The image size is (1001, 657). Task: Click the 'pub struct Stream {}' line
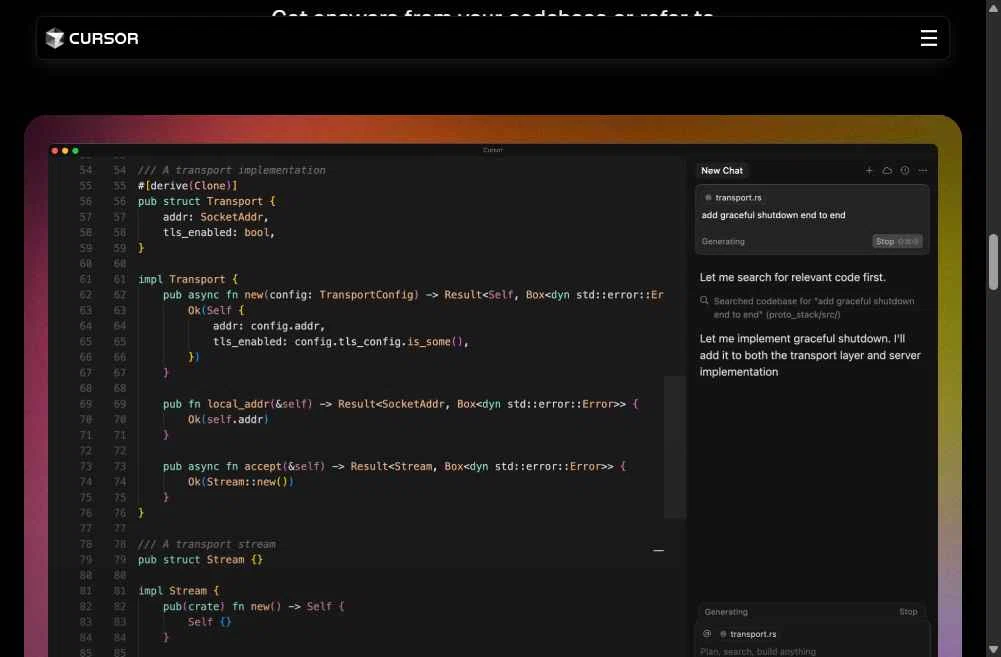pyautogui.click(x=200, y=559)
